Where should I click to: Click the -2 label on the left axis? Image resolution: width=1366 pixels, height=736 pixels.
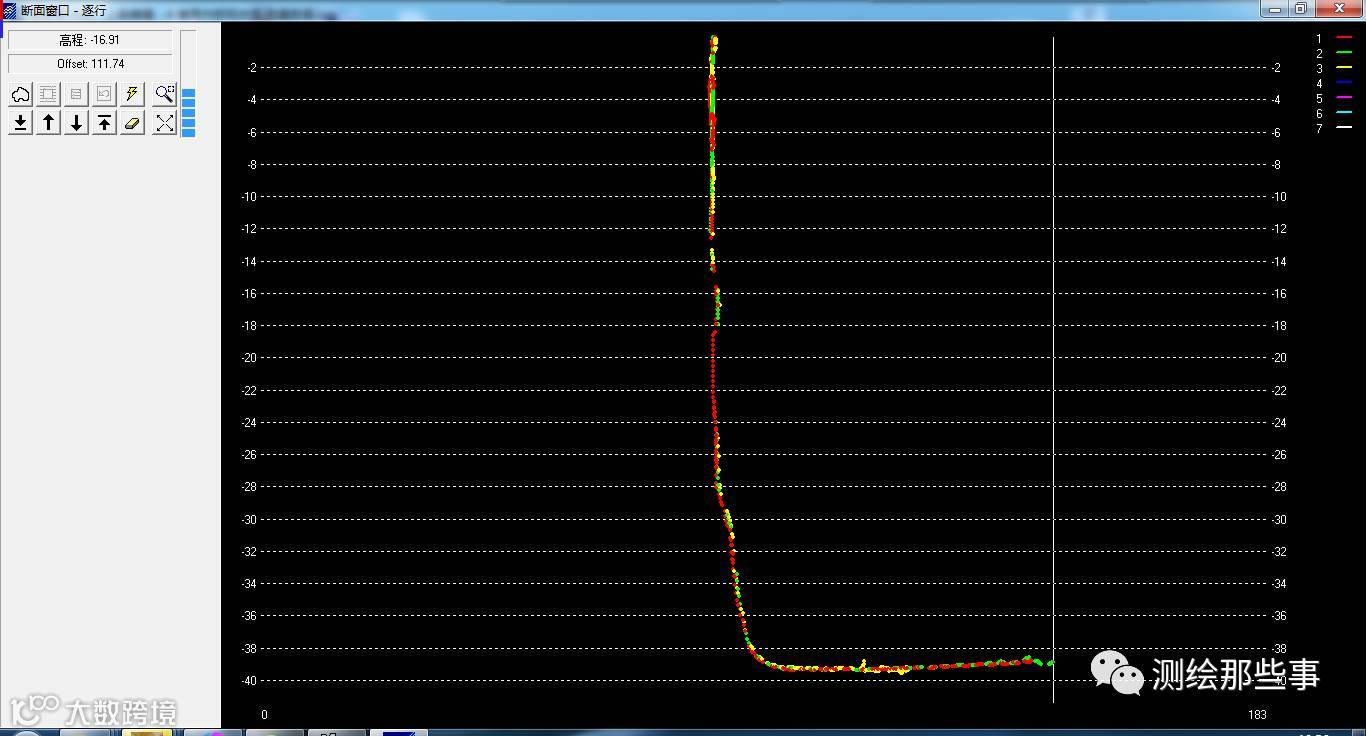tap(252, 68)
